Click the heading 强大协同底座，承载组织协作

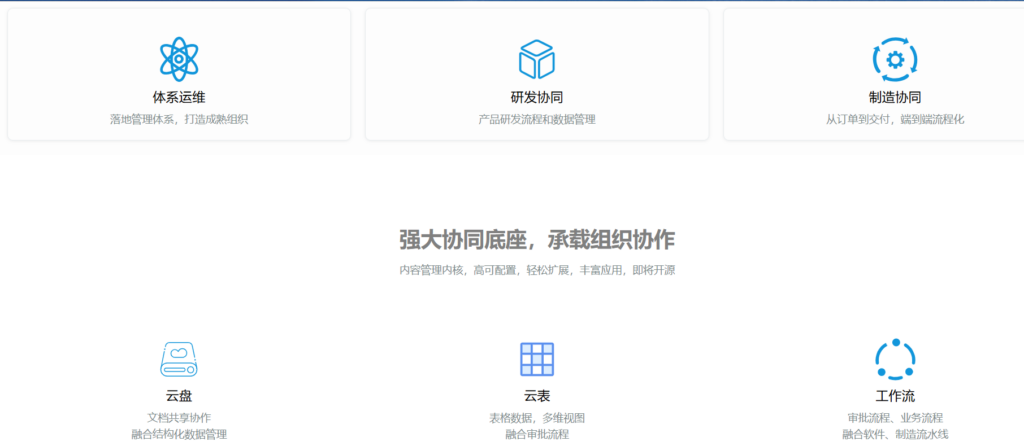[537, 240]
